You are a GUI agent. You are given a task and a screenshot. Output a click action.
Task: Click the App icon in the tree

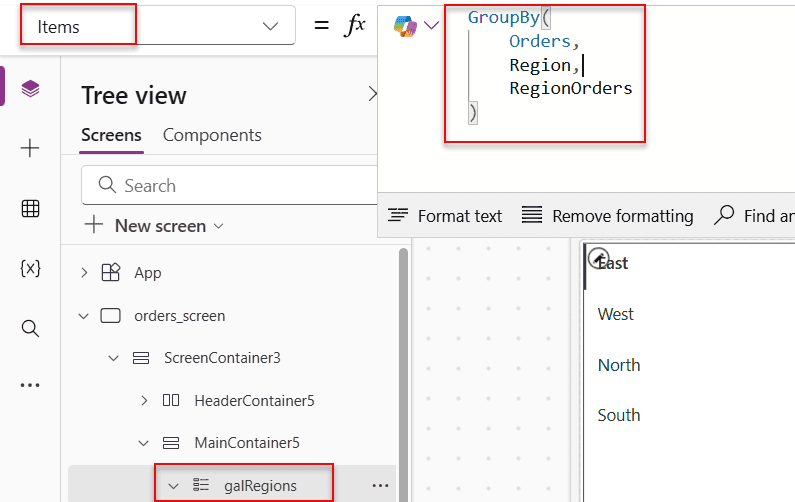(111, 273)
